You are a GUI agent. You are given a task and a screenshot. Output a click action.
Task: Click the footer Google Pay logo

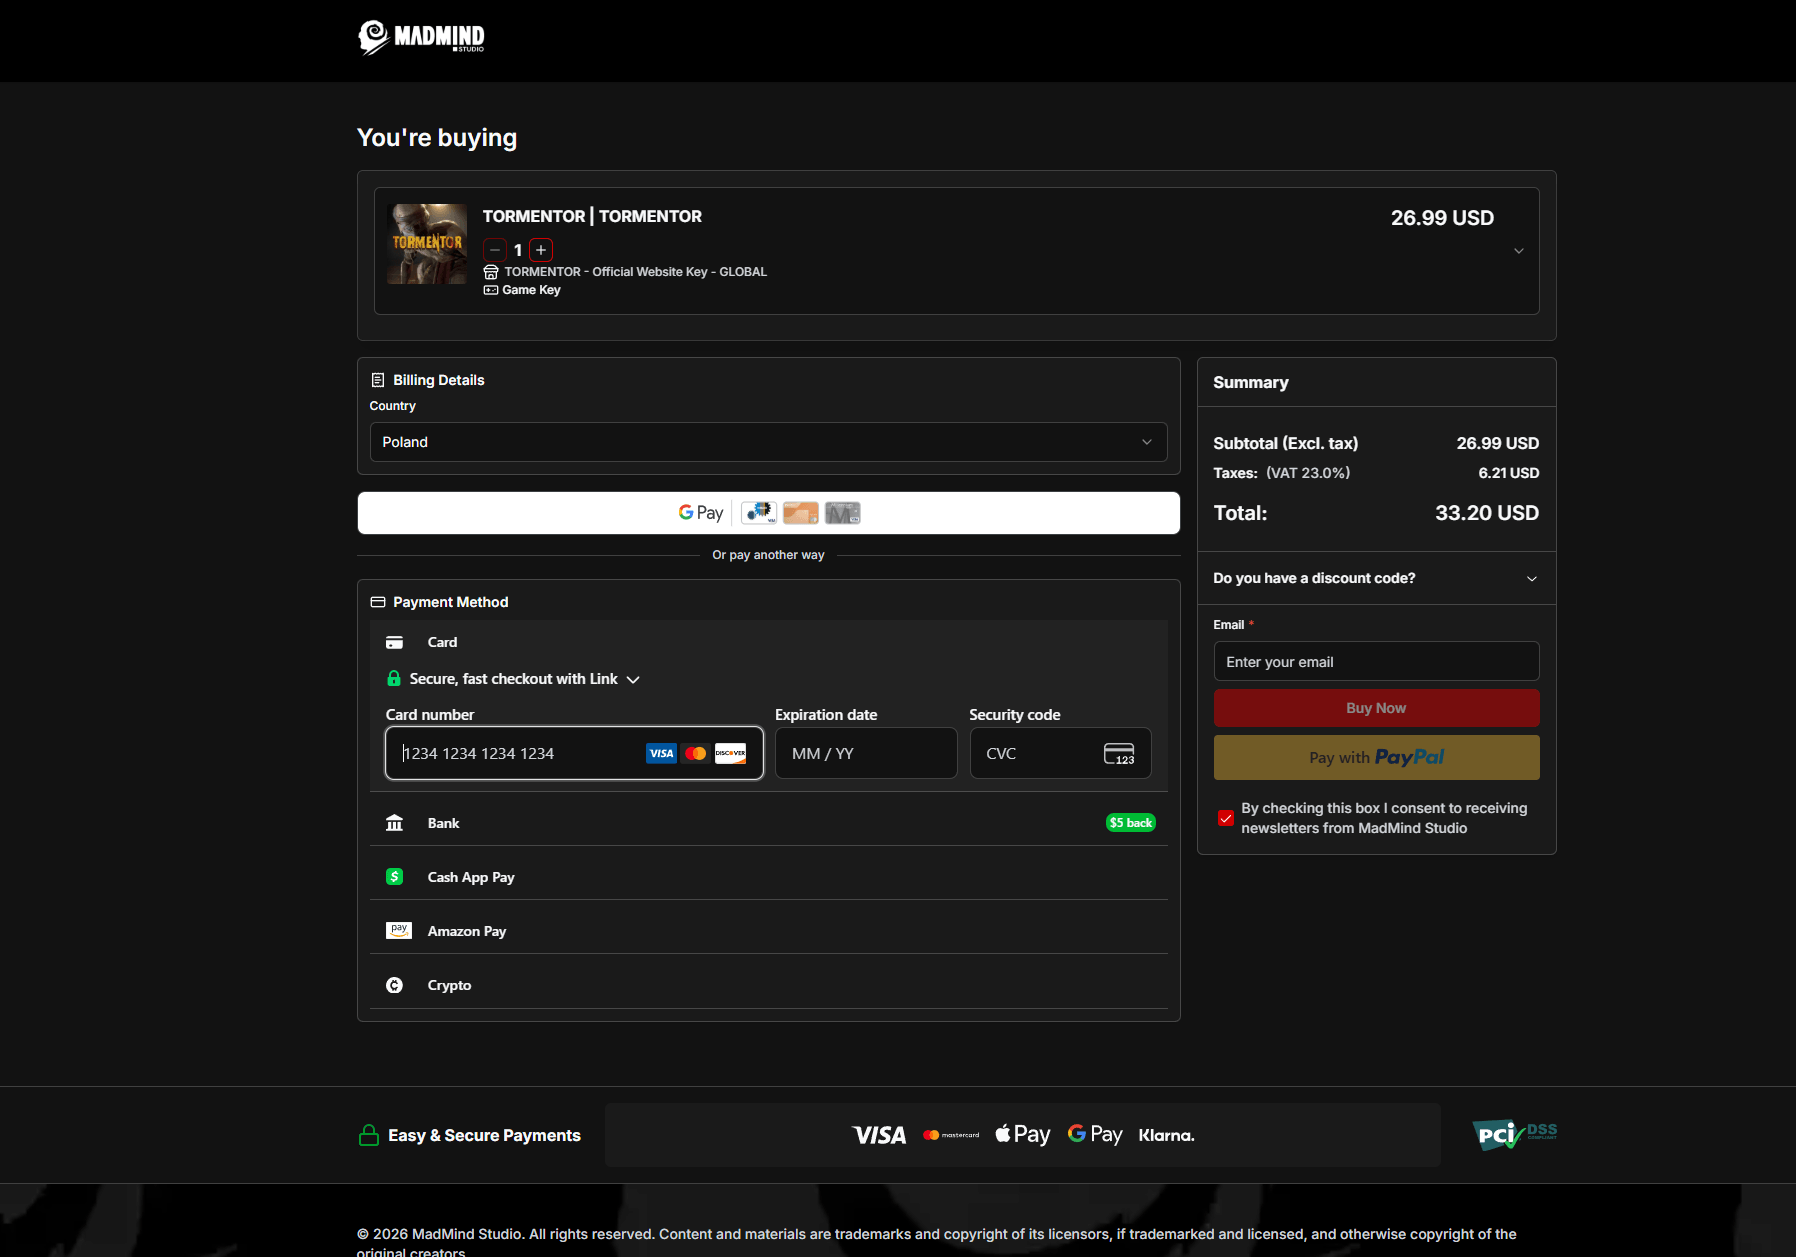click(x=1095, y=1134)
